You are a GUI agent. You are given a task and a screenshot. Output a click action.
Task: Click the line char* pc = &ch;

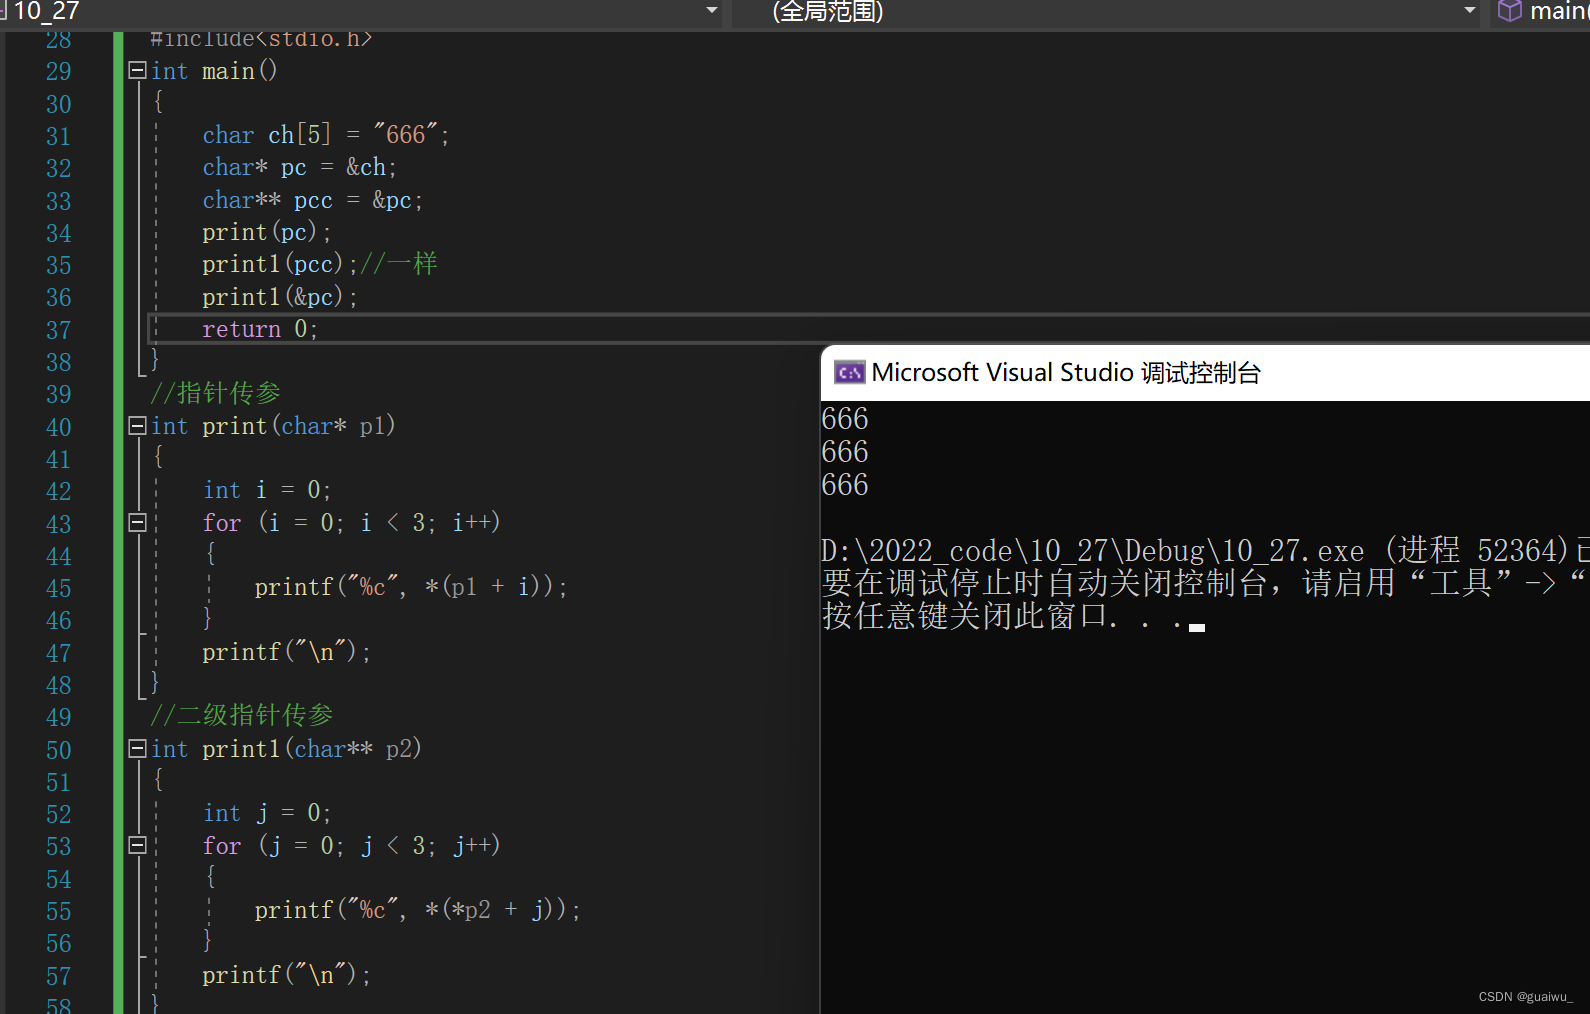coord(300,167)
